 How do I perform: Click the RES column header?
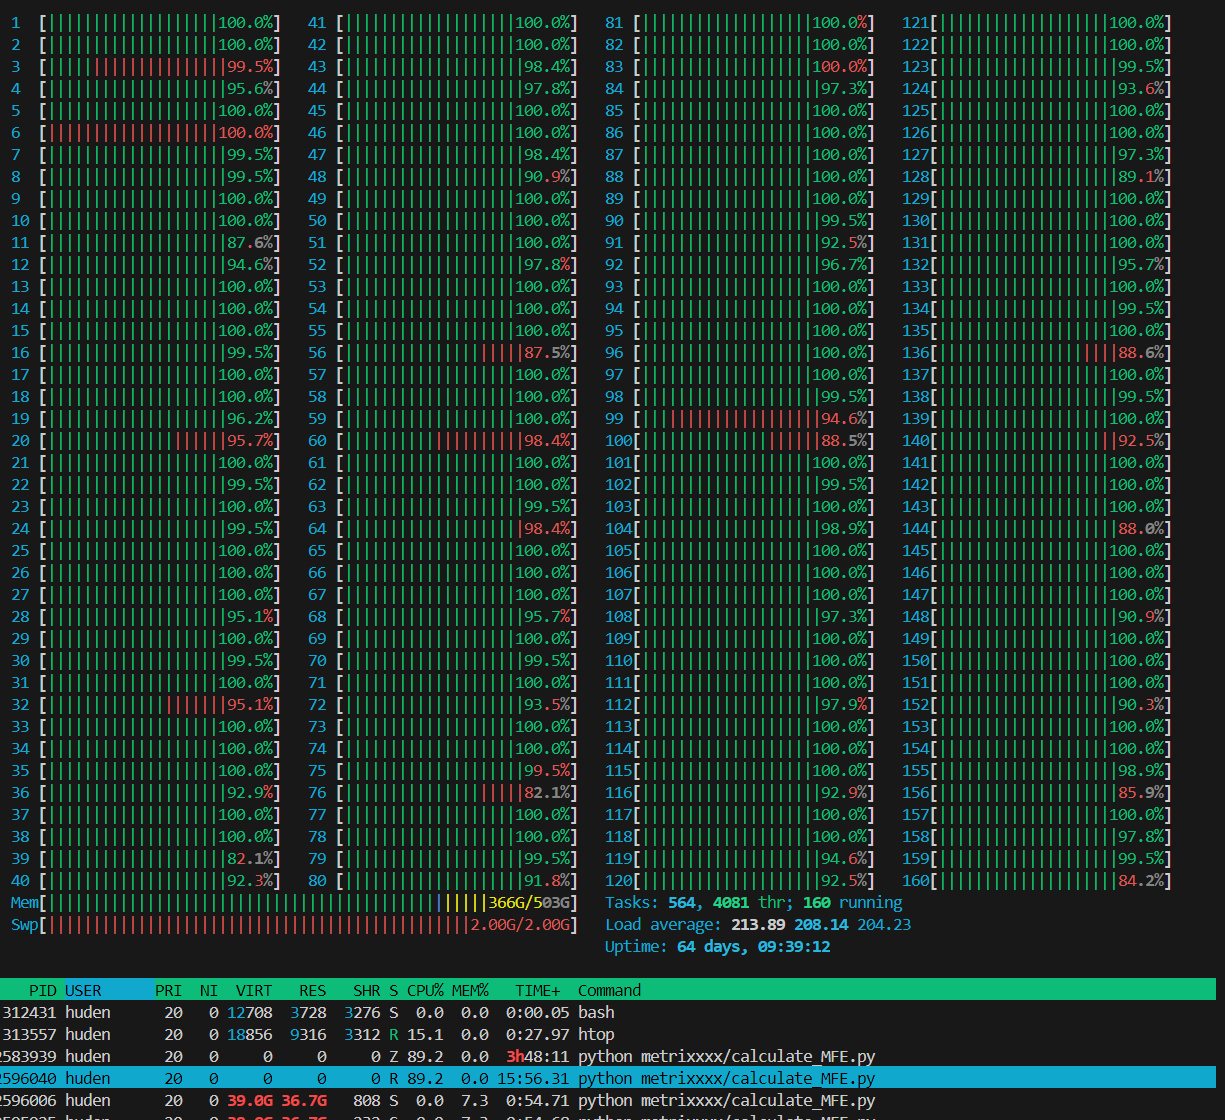[x=312, y=990]
